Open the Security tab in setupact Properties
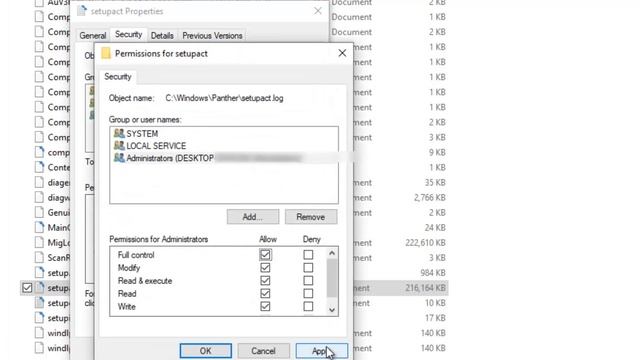Screen dimensions: 640x360 click(128, 34)
